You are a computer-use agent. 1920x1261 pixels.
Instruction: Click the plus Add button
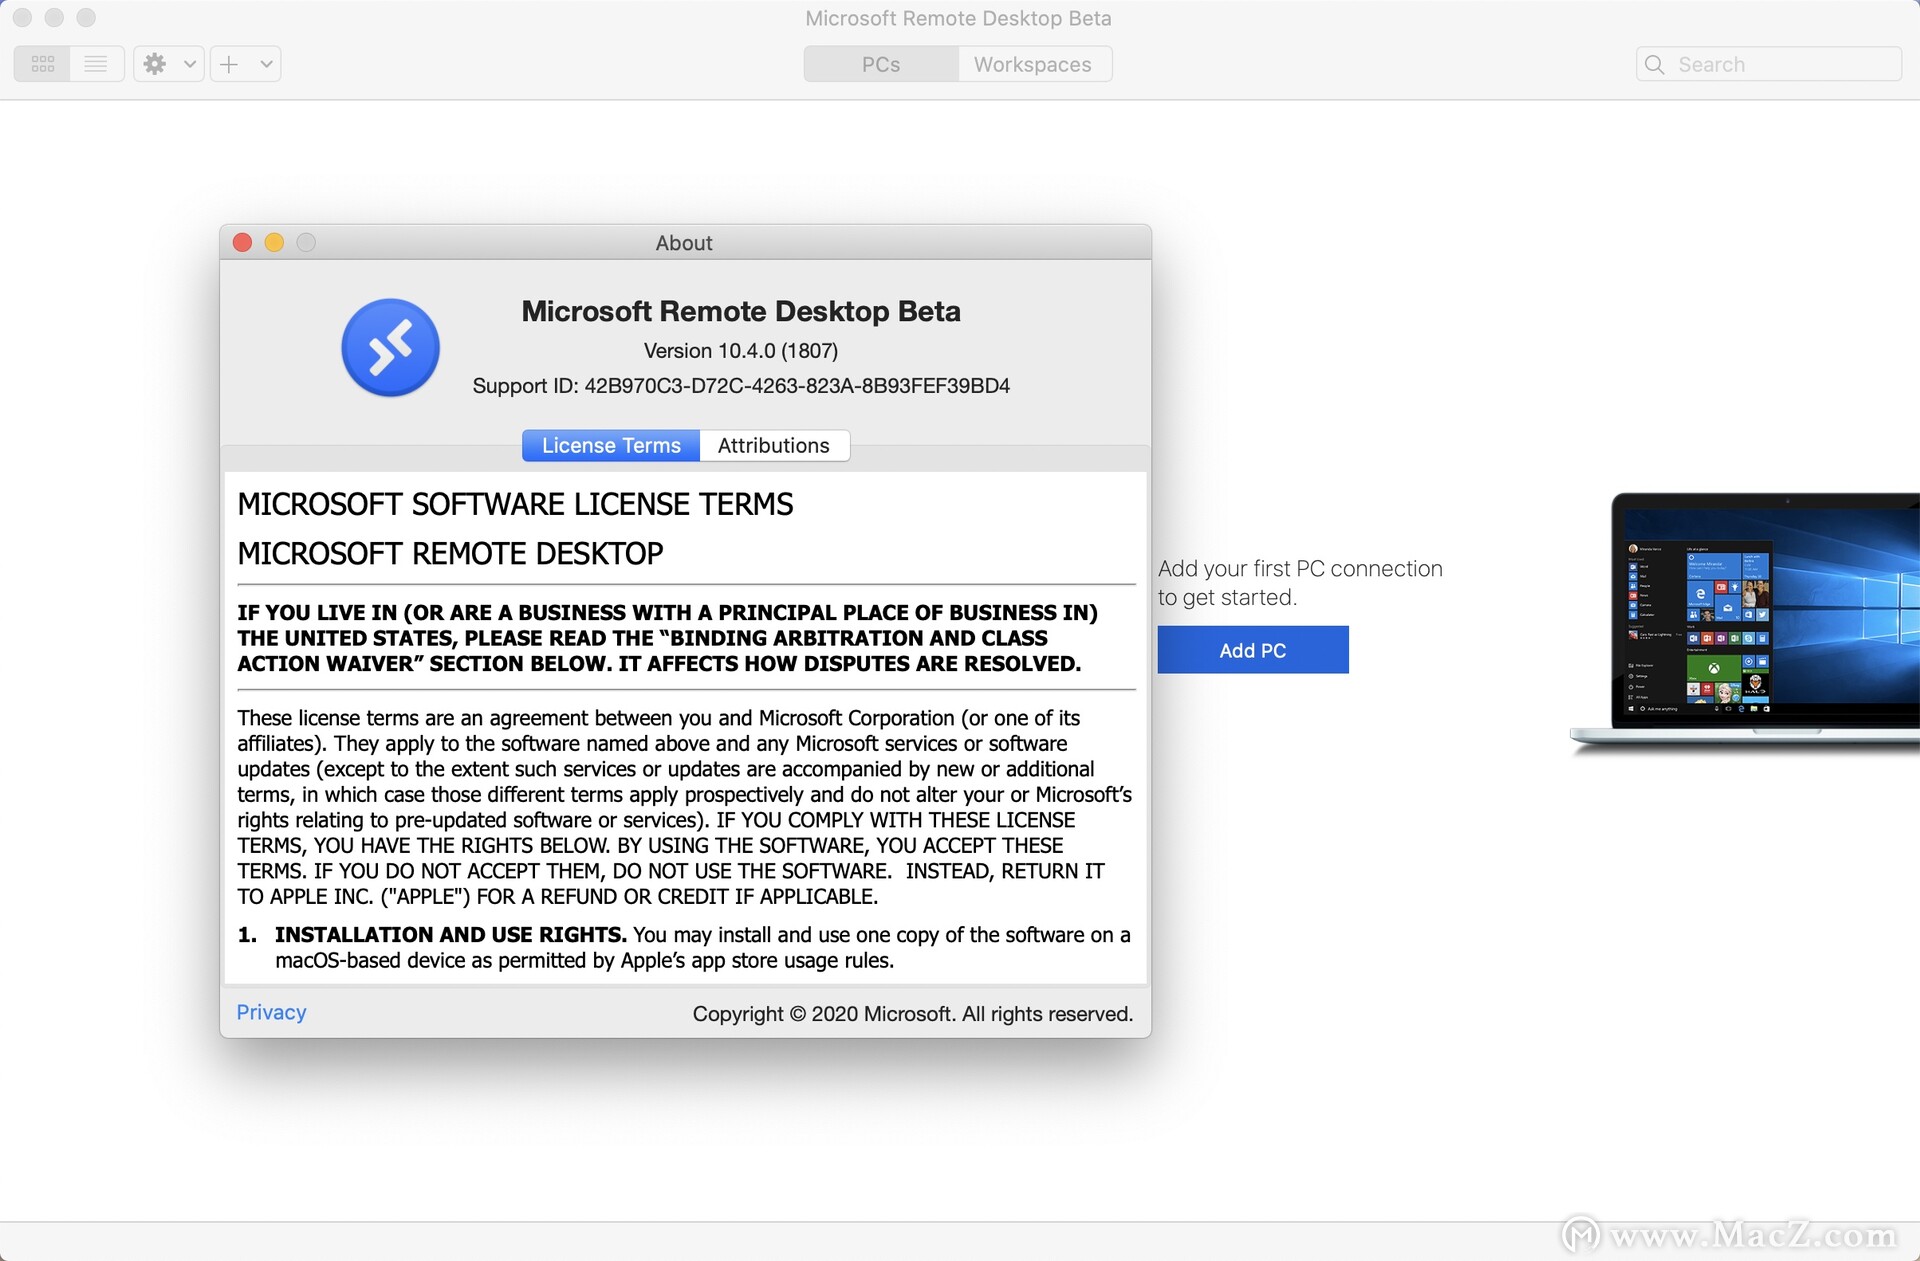230,64
